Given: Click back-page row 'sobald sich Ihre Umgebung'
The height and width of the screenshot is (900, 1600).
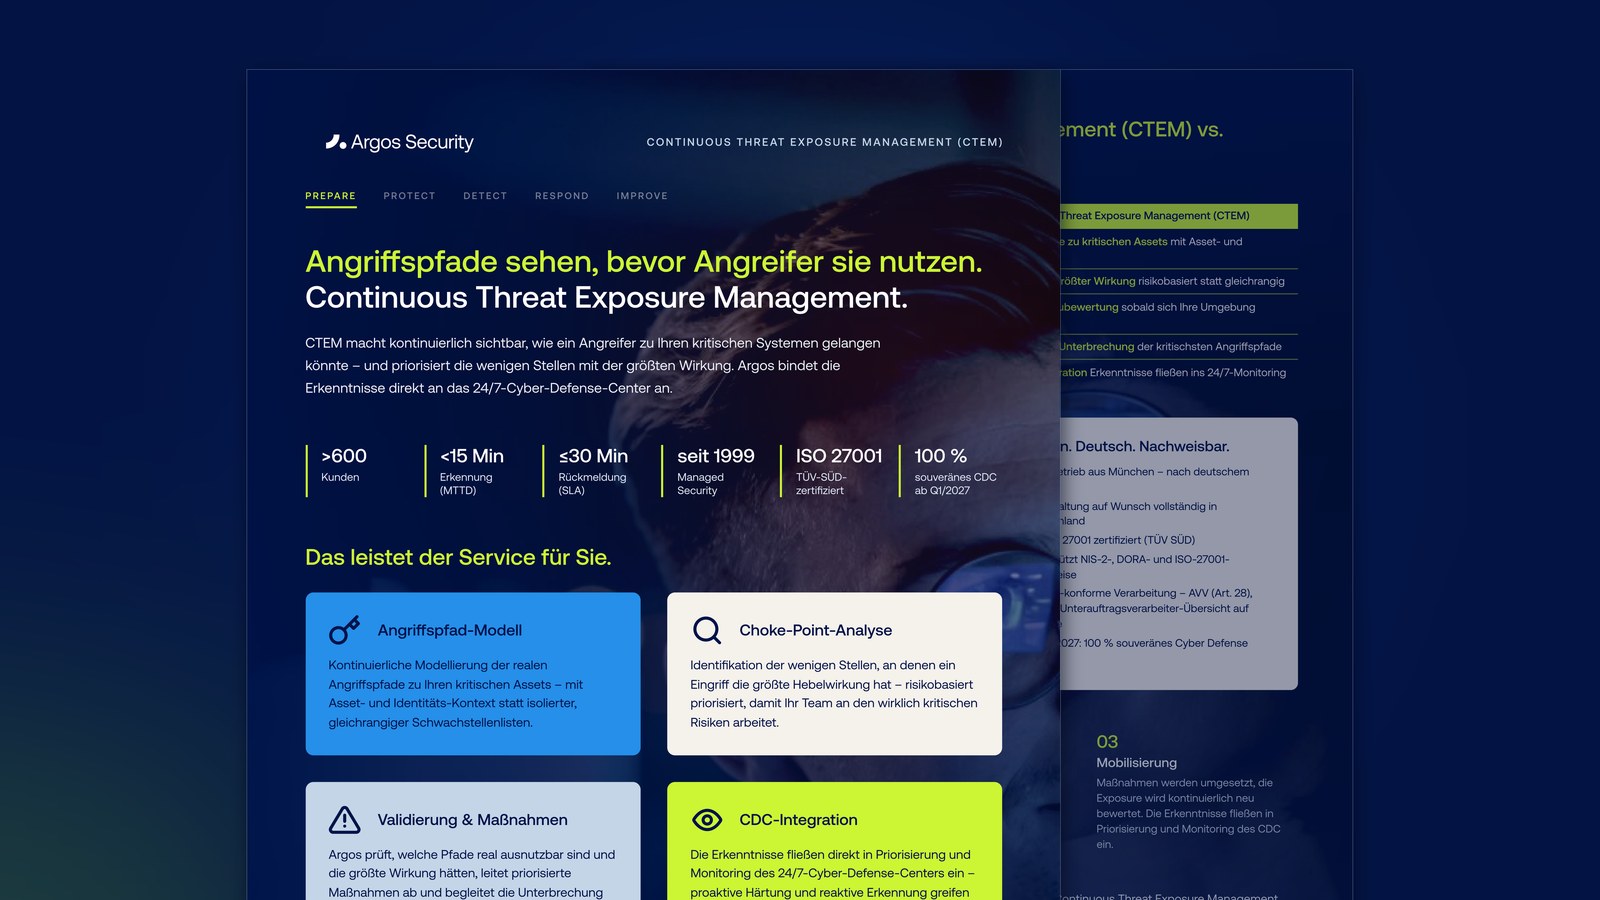Looking at the screenshot, I should click(1158, 307).
